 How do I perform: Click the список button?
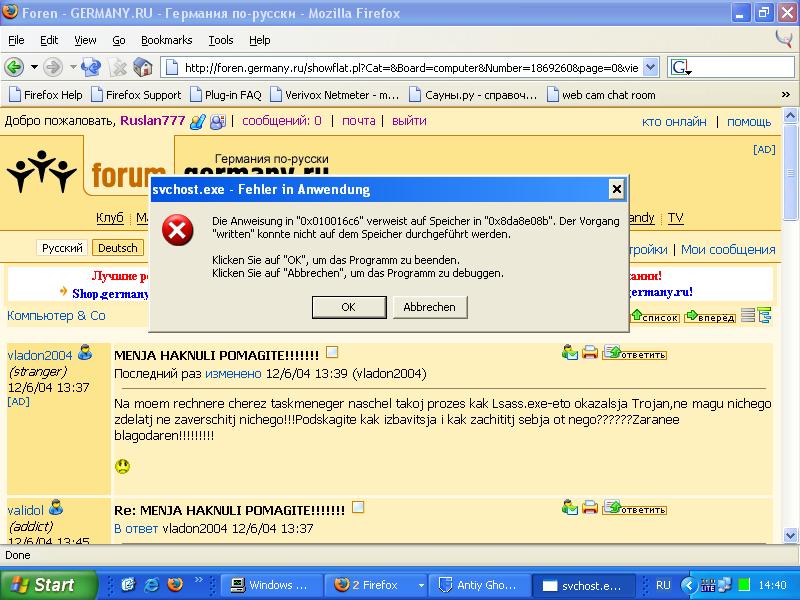click(655, 316)
